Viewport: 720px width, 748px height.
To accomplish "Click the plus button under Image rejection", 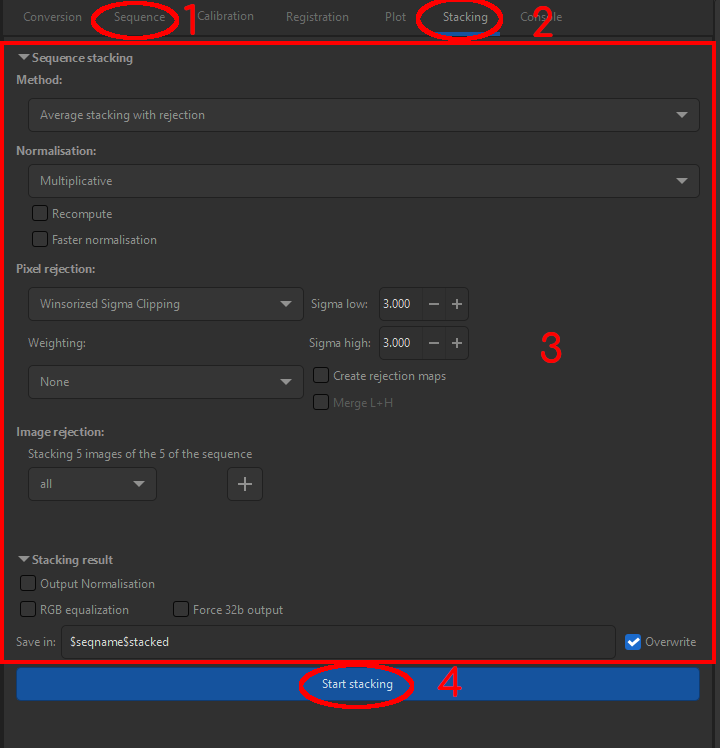I will point(245,484).
